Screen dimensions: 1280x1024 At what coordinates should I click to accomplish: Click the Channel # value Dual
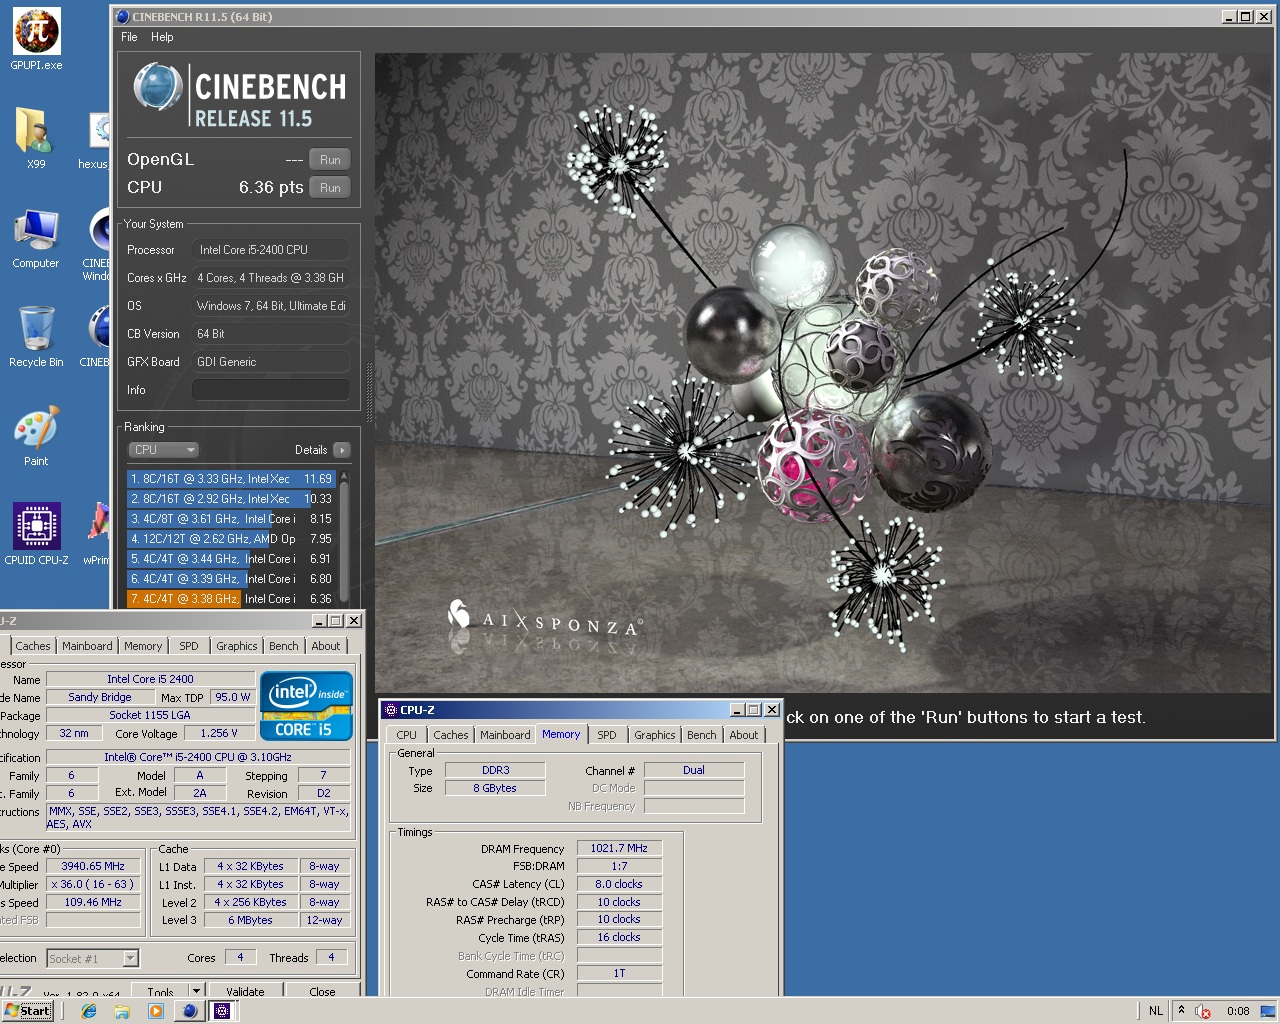tap(694, 770)
